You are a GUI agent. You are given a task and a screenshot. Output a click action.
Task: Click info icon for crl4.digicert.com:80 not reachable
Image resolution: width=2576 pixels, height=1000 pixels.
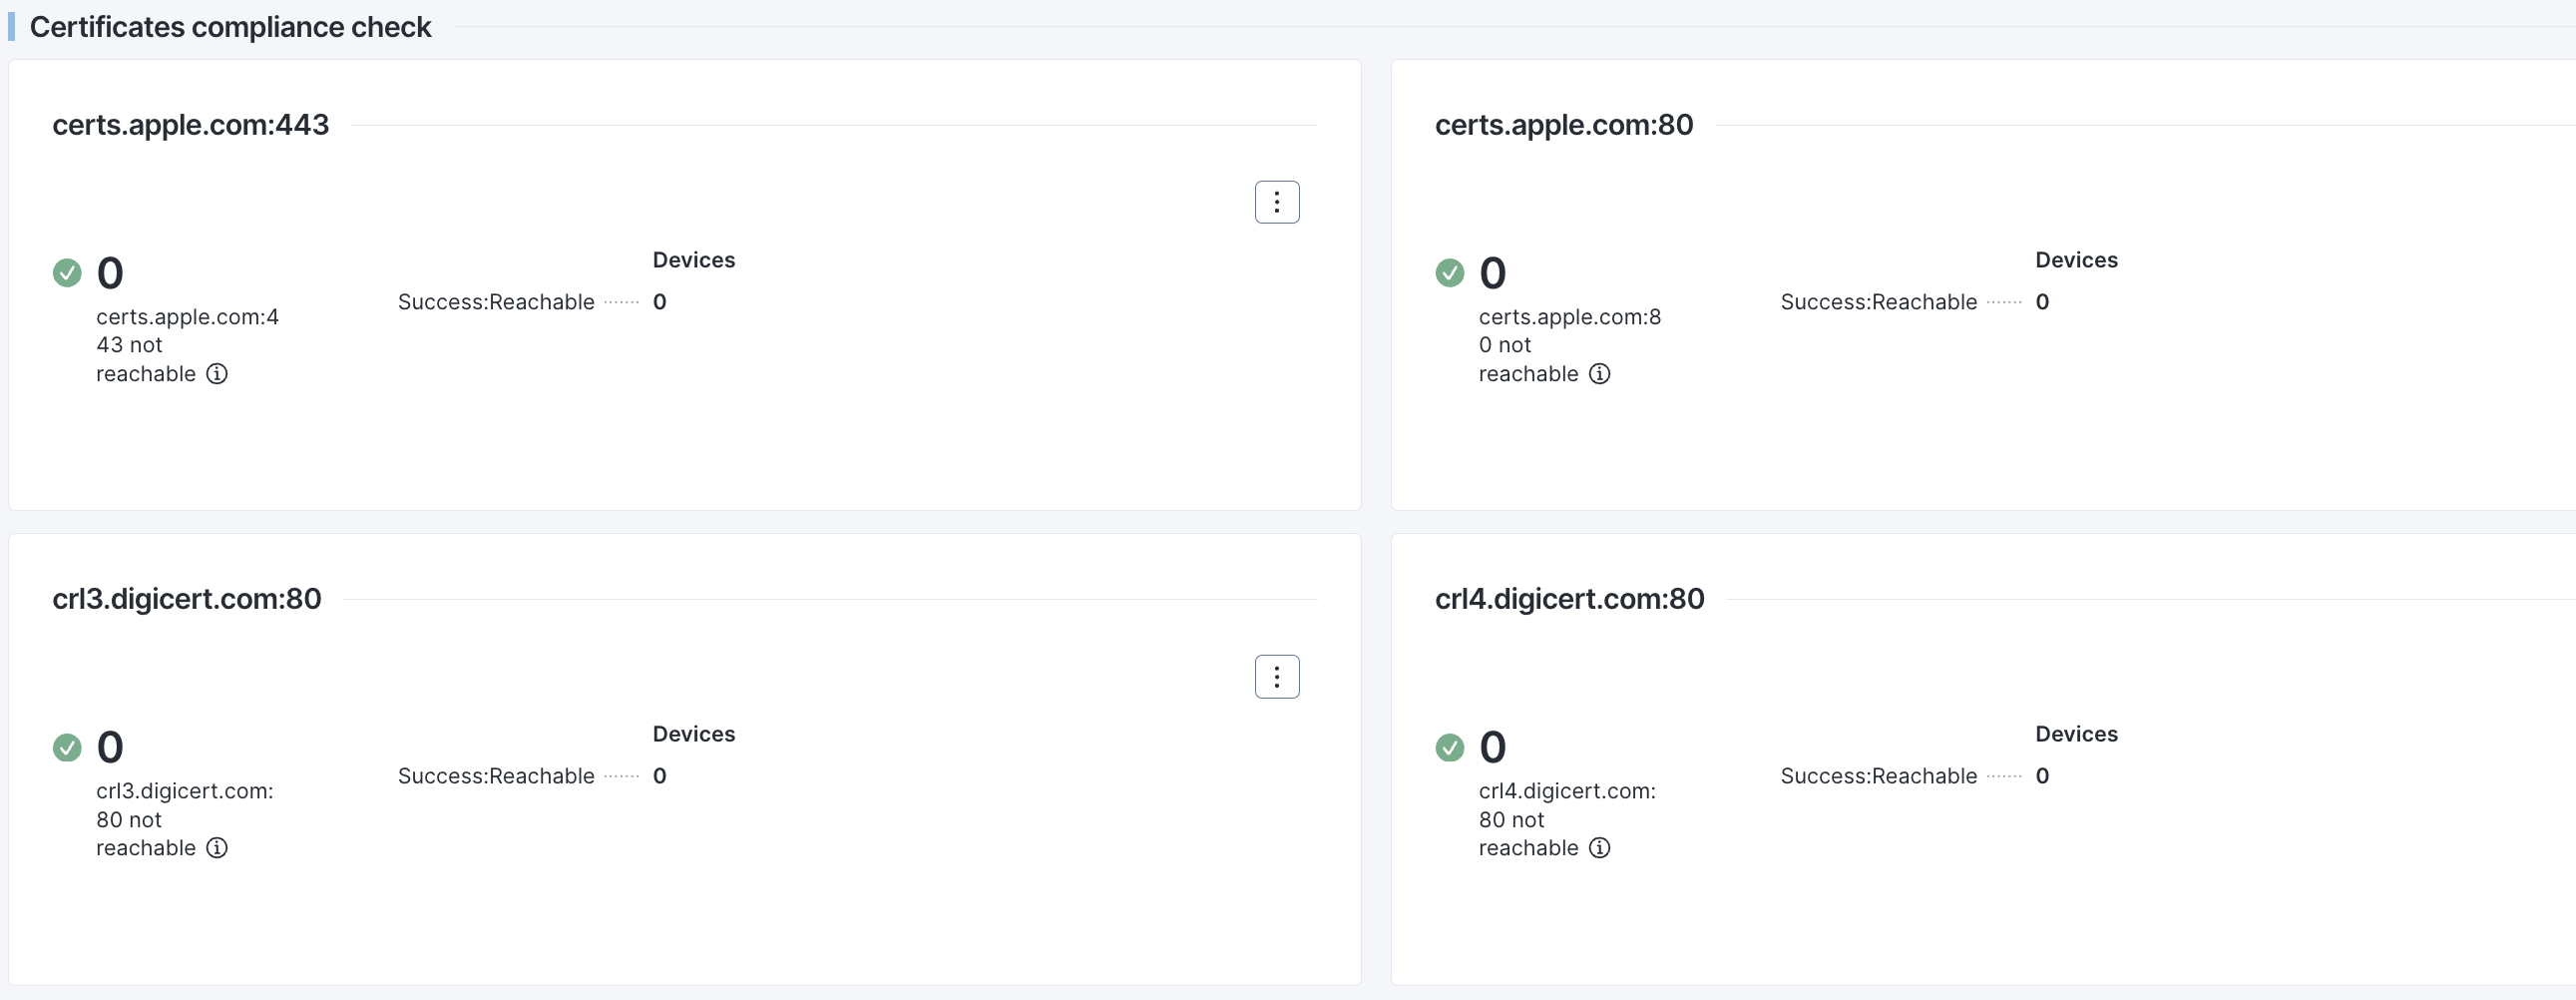pyautogui.click(x=1600, y=848)
